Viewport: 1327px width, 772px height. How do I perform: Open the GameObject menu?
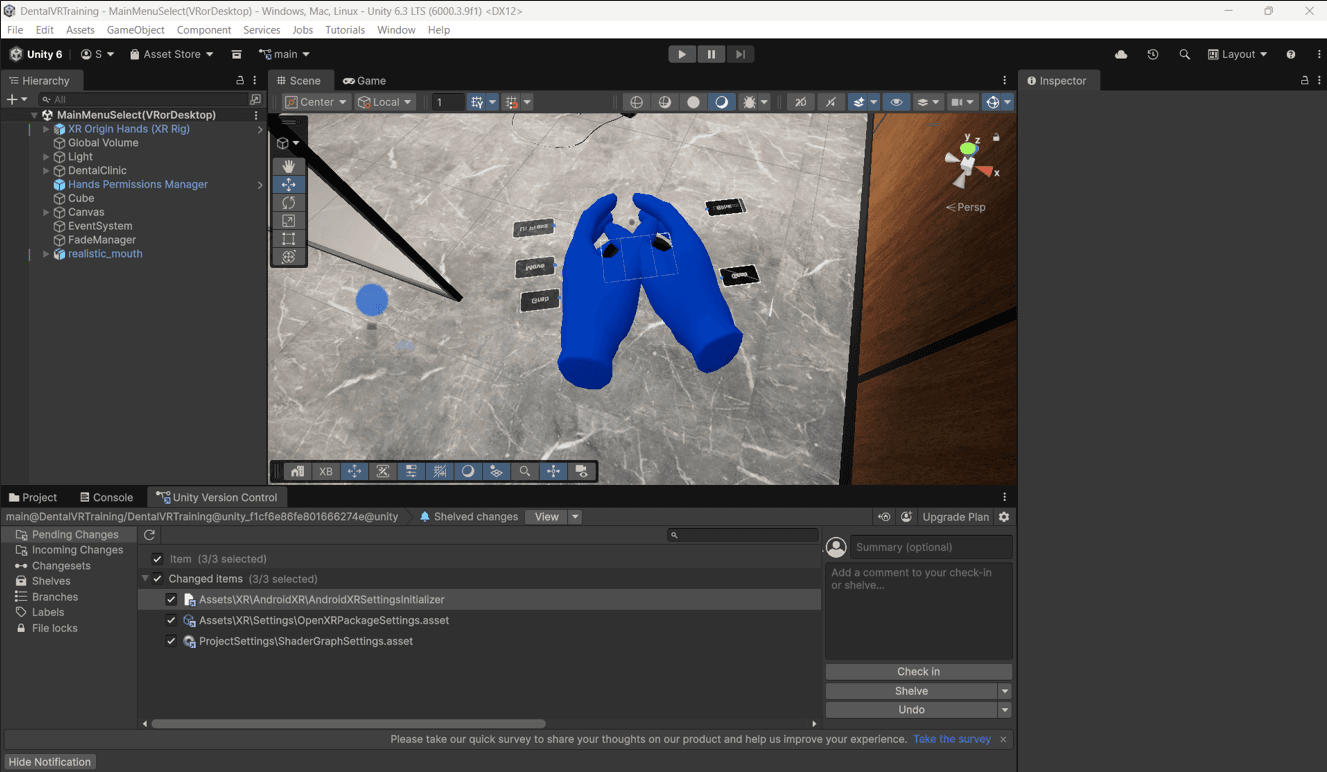(136, 30)
